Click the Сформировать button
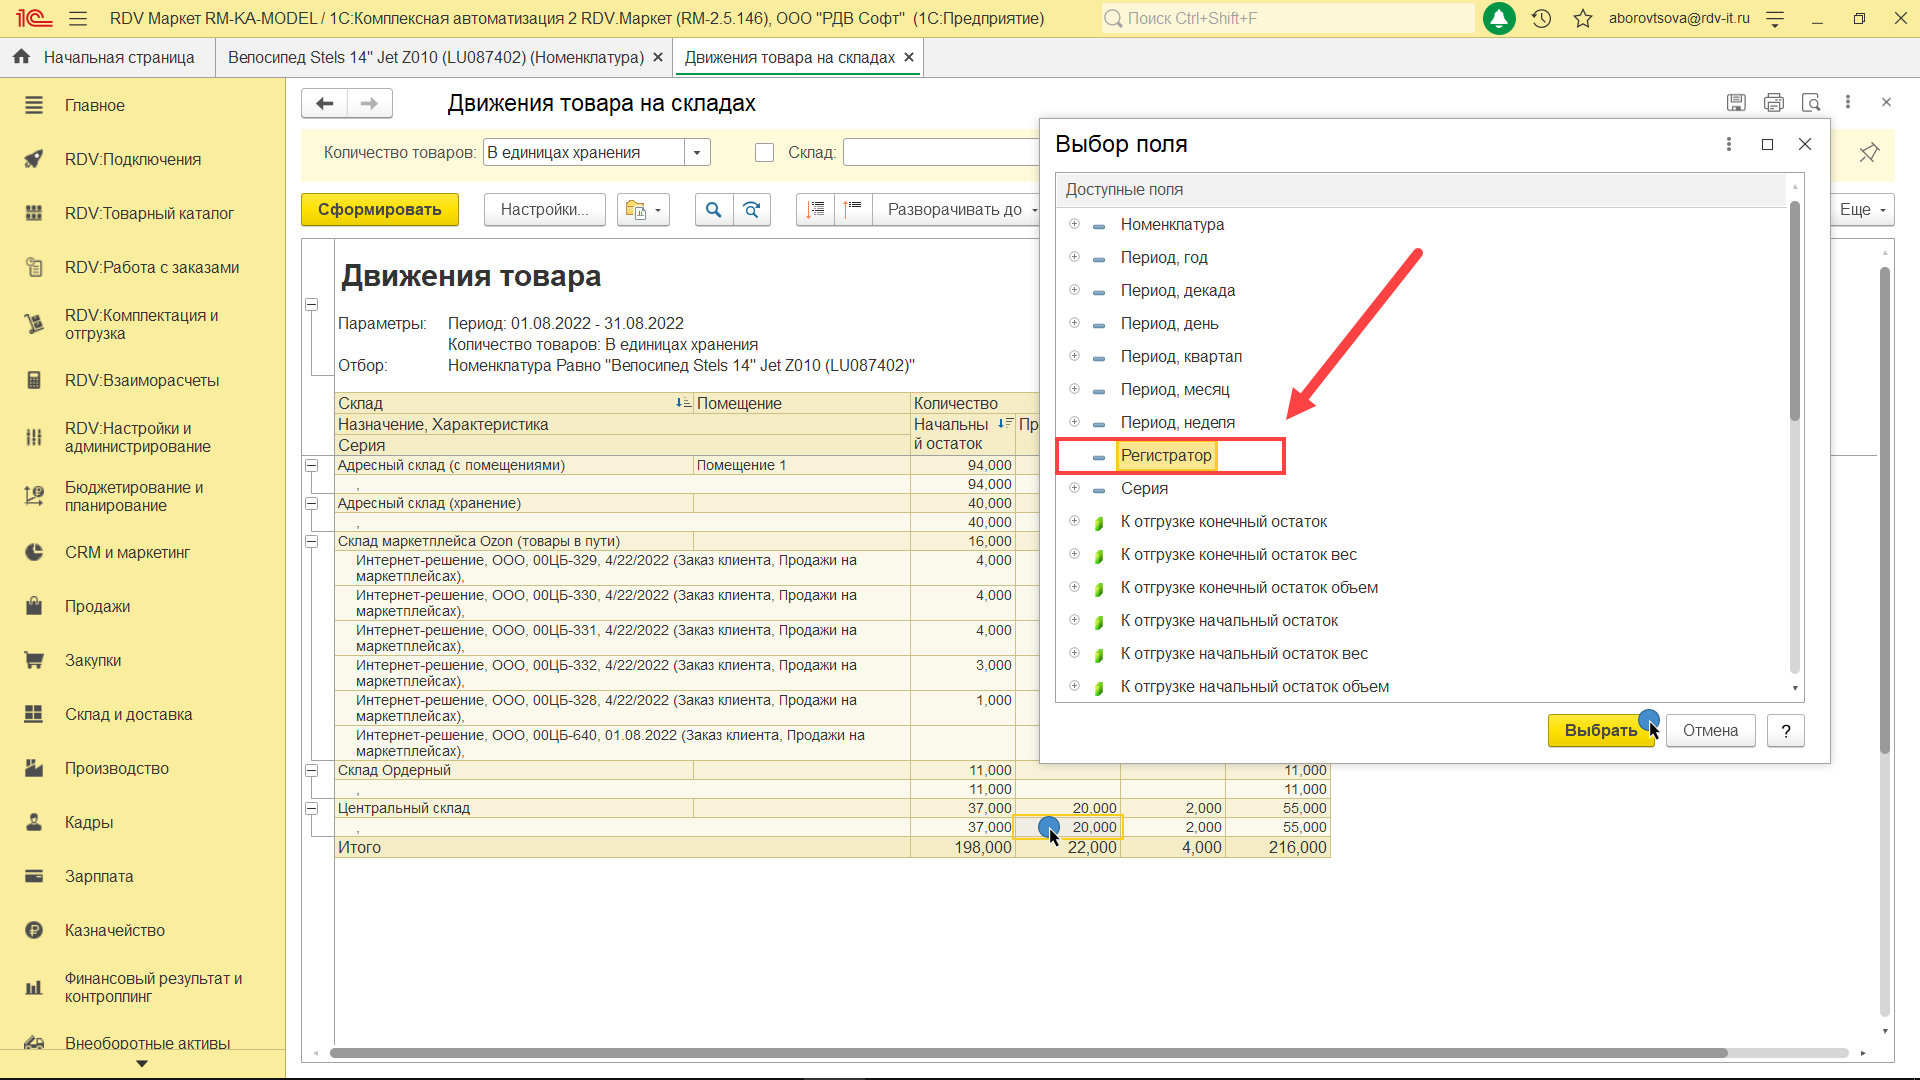This screenshot has height=1080, width=1920. point(379,210)
